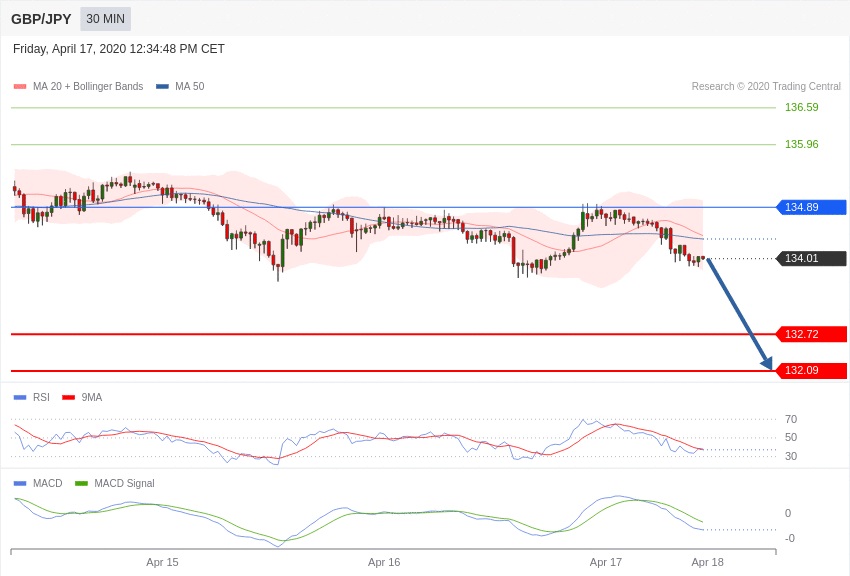Click the MACD blue legend swatch
This screenshot has height=576, width=850.
coord(20,483)
